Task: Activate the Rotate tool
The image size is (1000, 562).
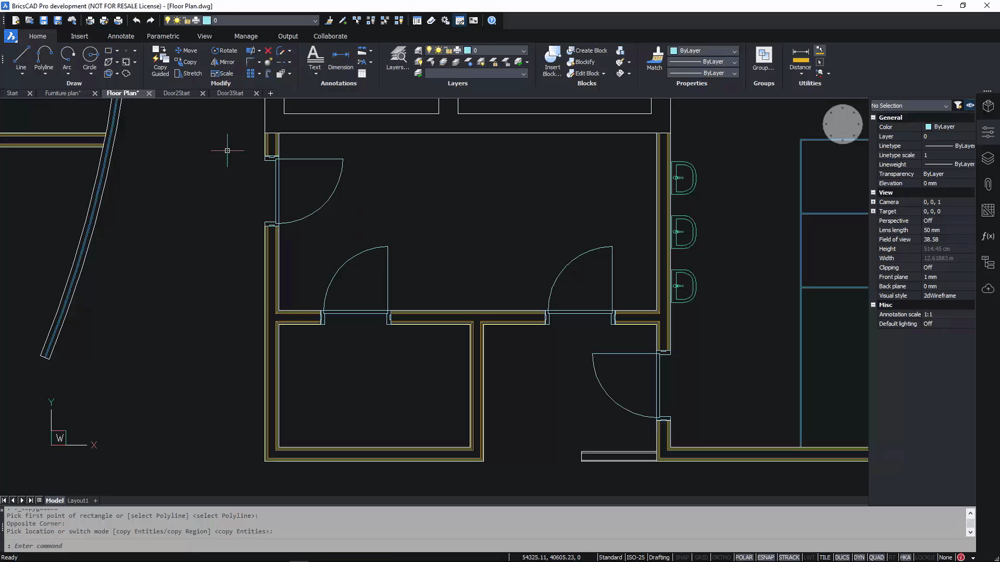Action: [224, 50]
